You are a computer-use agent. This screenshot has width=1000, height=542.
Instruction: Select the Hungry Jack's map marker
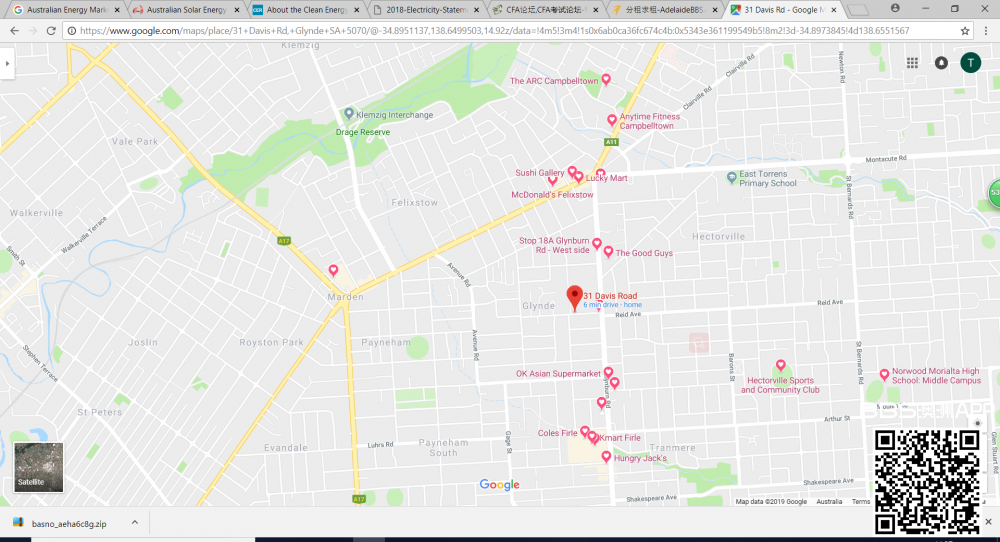click(606, 456)
